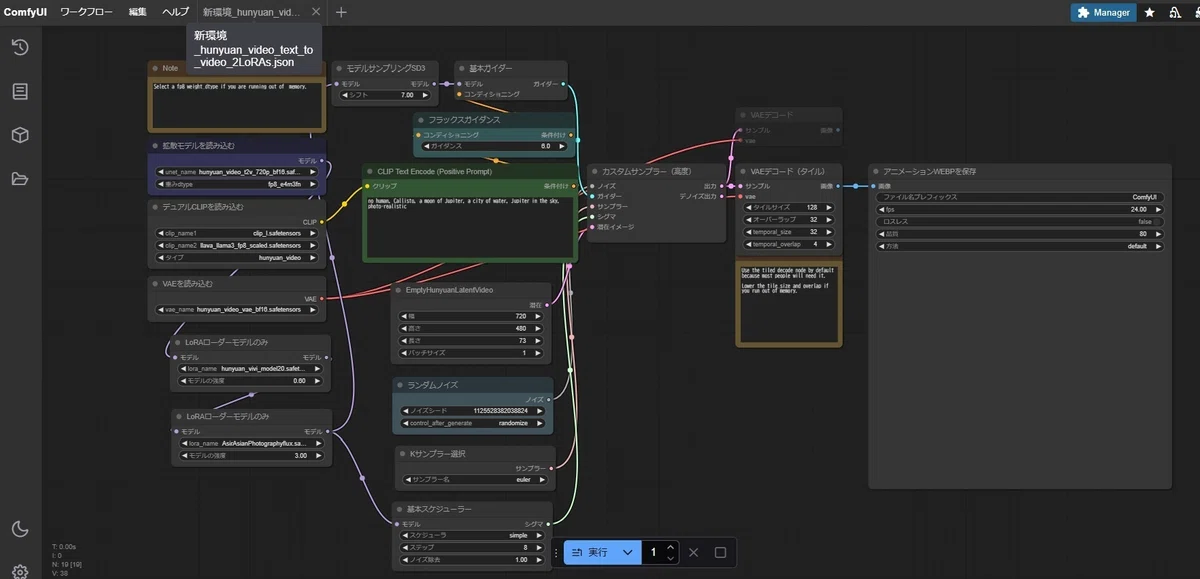The height and width of the screenshot is (579, 1200).
Task: Collapse the アニメーションWEBPを保存 node dot
Action: click(874, 171)
